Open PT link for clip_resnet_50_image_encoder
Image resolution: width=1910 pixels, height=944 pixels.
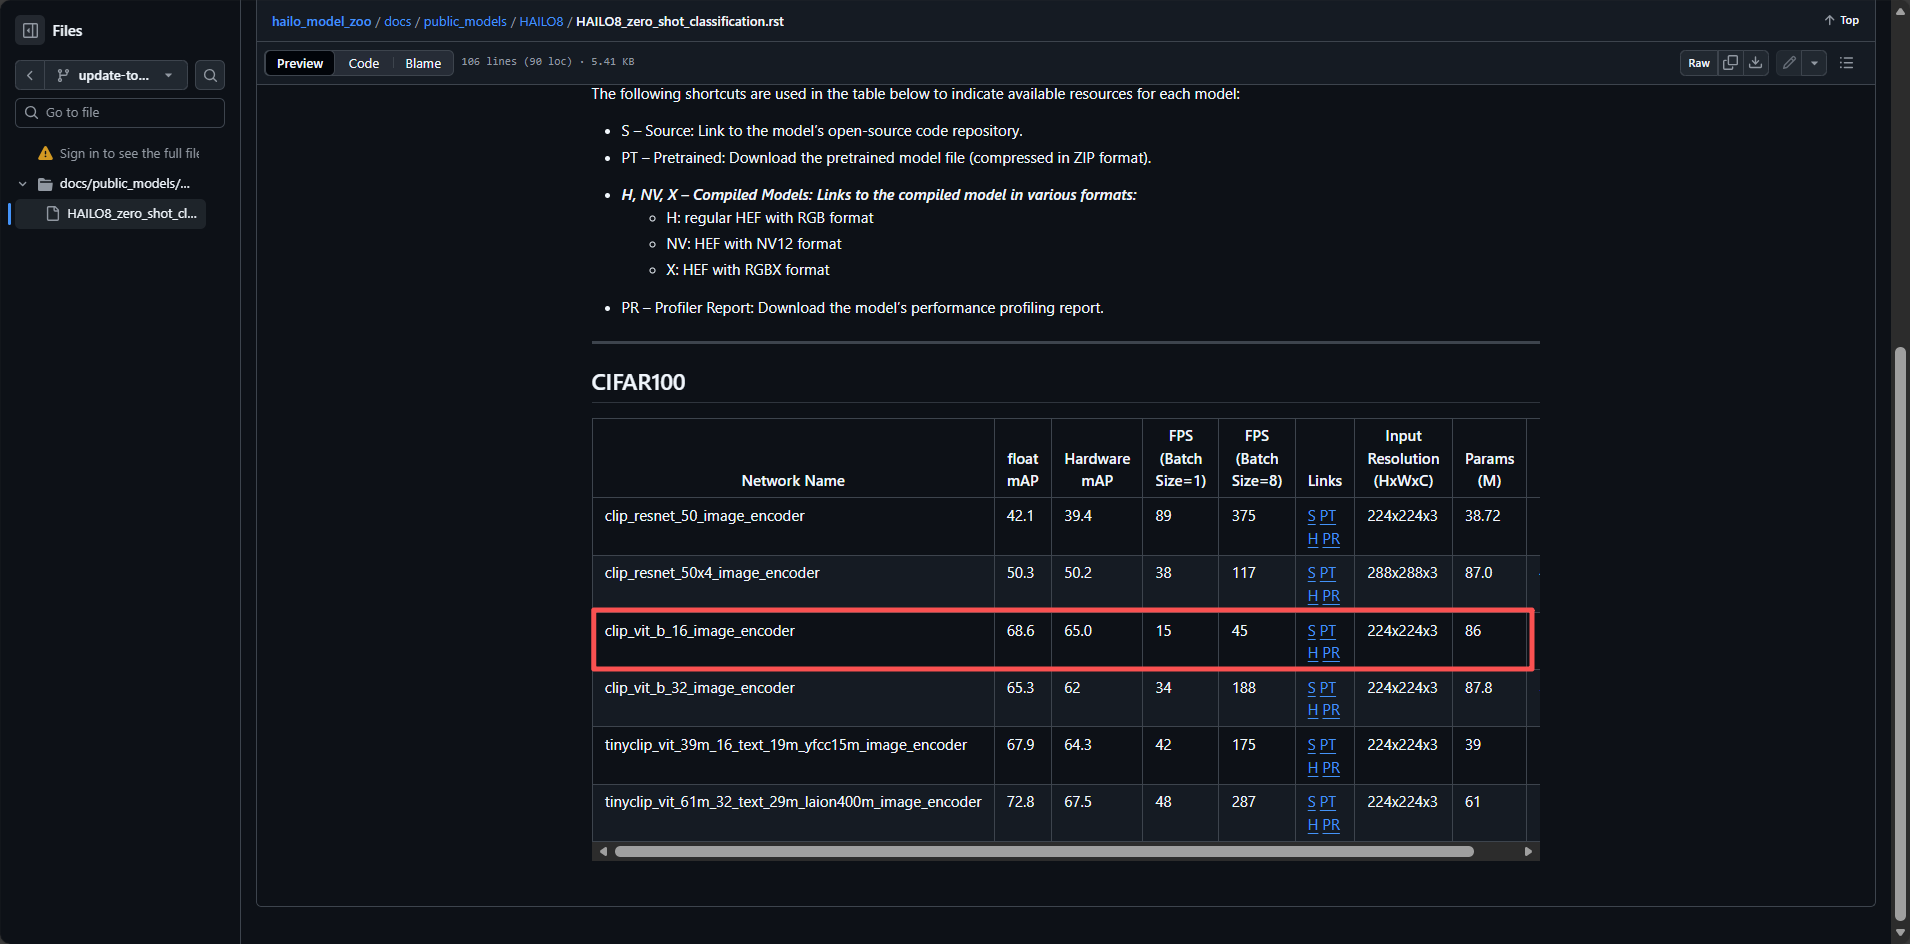(x=1328, y=516)
